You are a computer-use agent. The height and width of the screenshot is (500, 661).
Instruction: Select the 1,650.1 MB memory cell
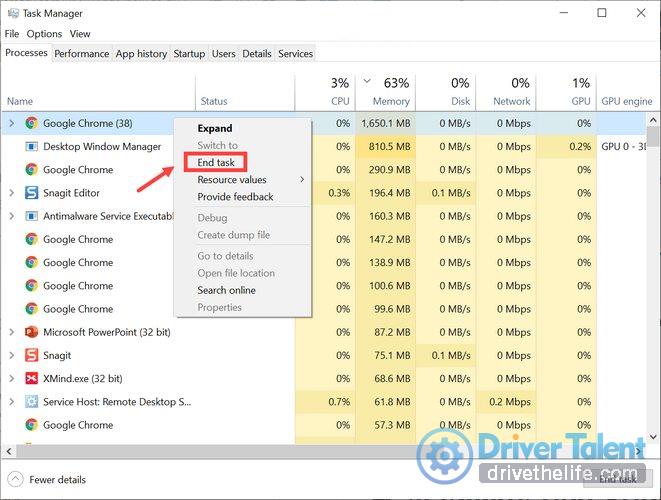[386, 123]
